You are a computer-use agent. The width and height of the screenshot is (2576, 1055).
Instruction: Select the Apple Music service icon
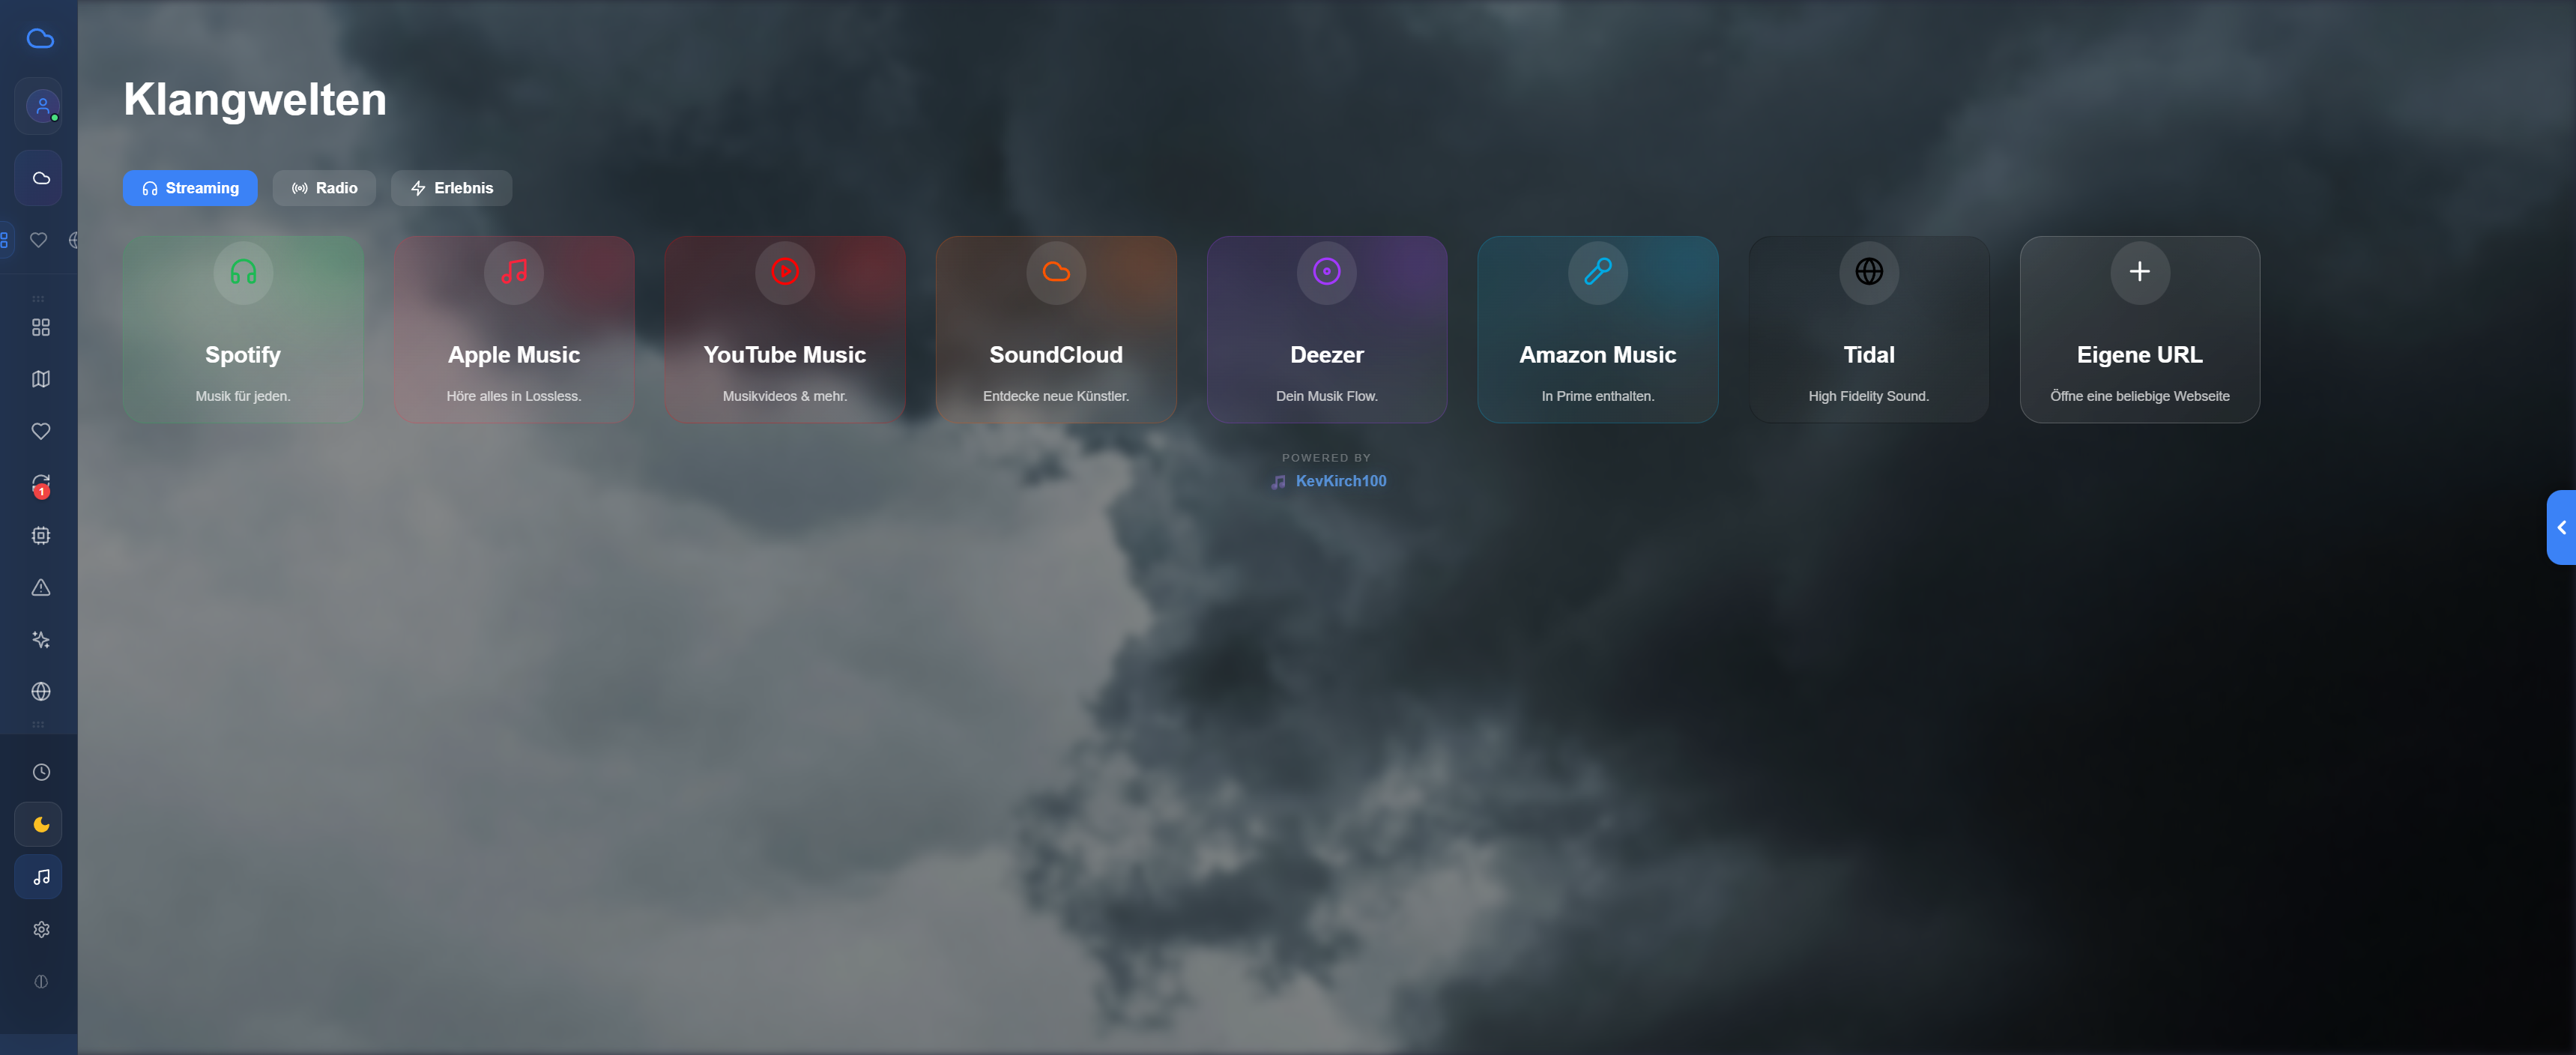click(x=513, y=273)
